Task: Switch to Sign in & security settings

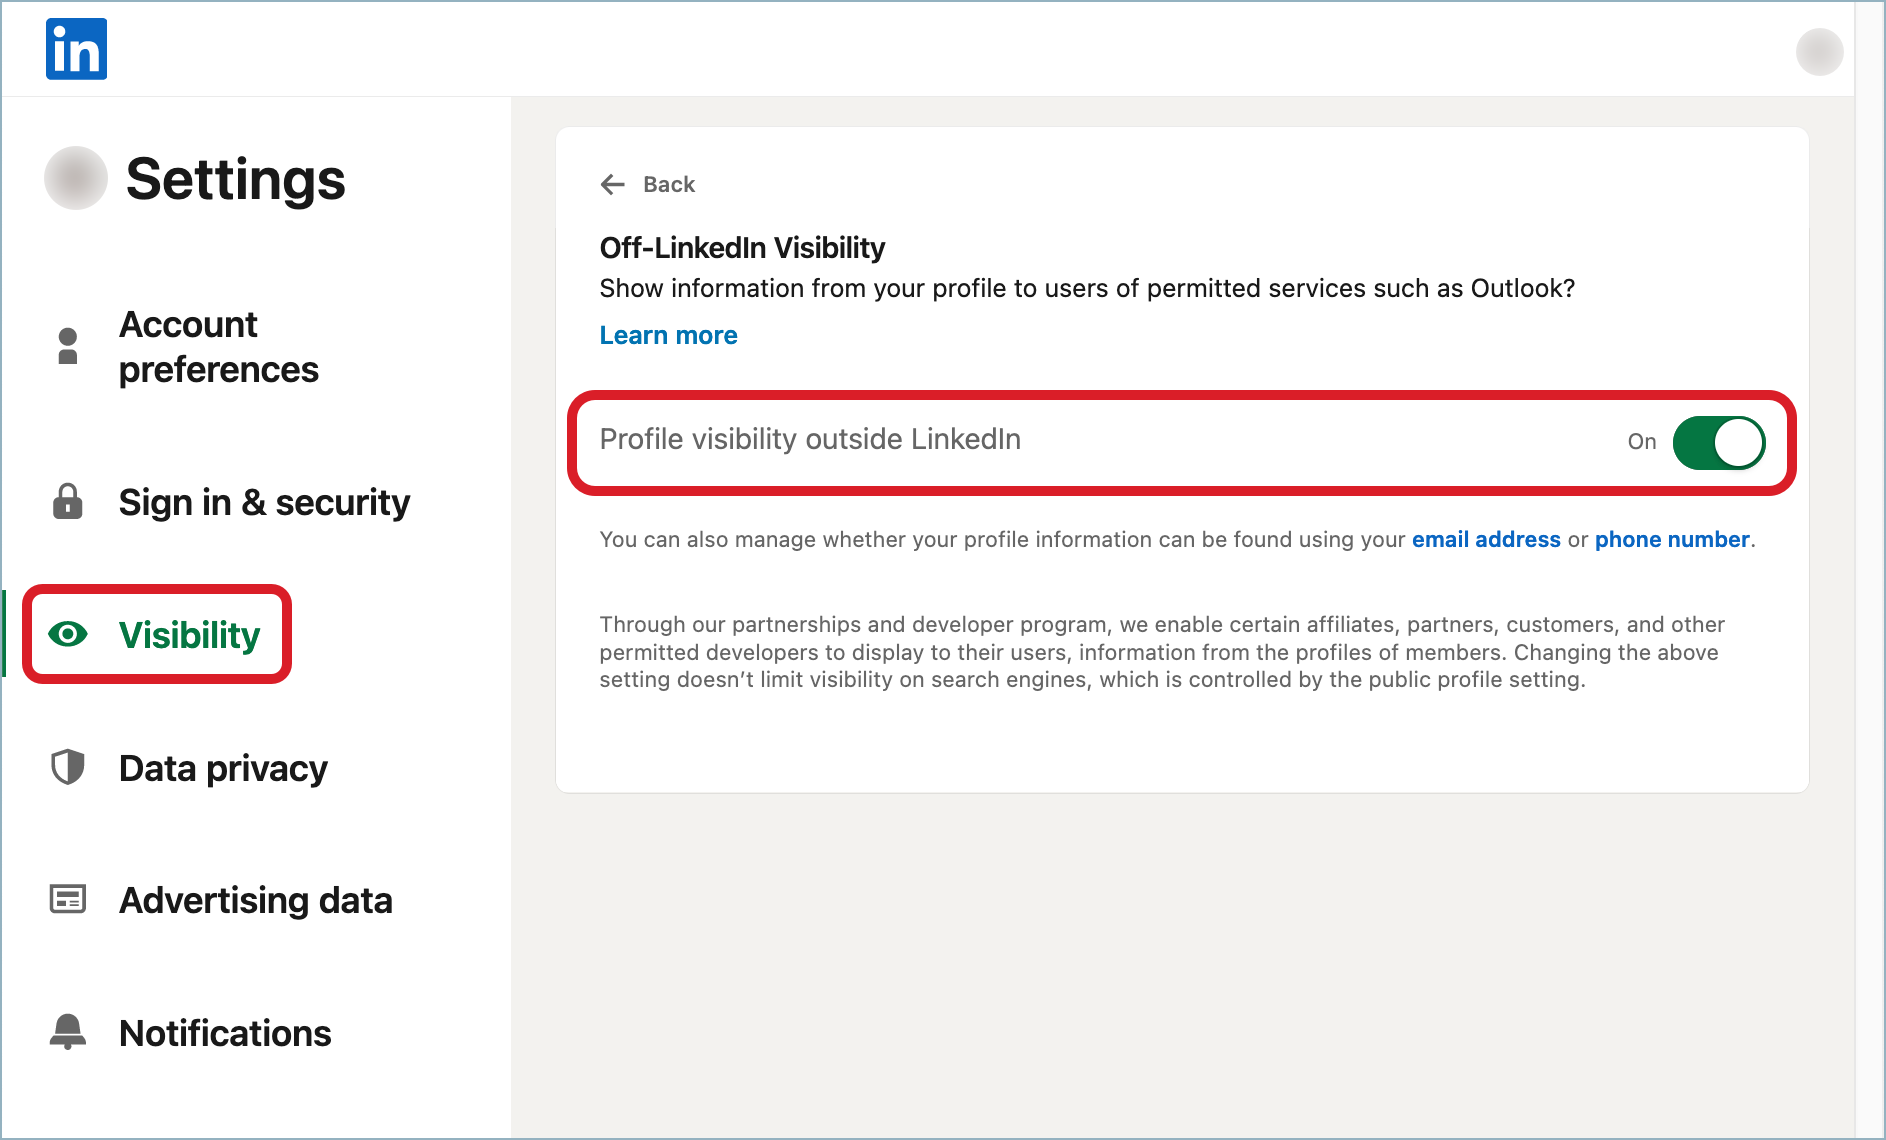Action: [263, 502]
